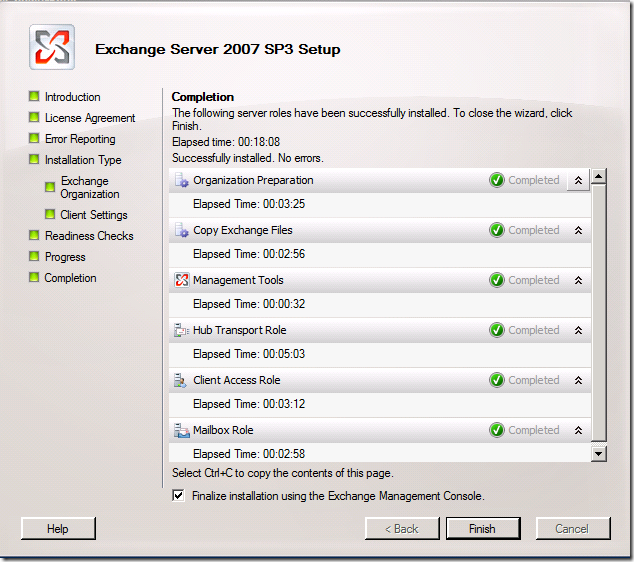This screenshot has height=562, width=634.
Task: Select the Exchange Organization sub-step
Action: tap(90, 187)
